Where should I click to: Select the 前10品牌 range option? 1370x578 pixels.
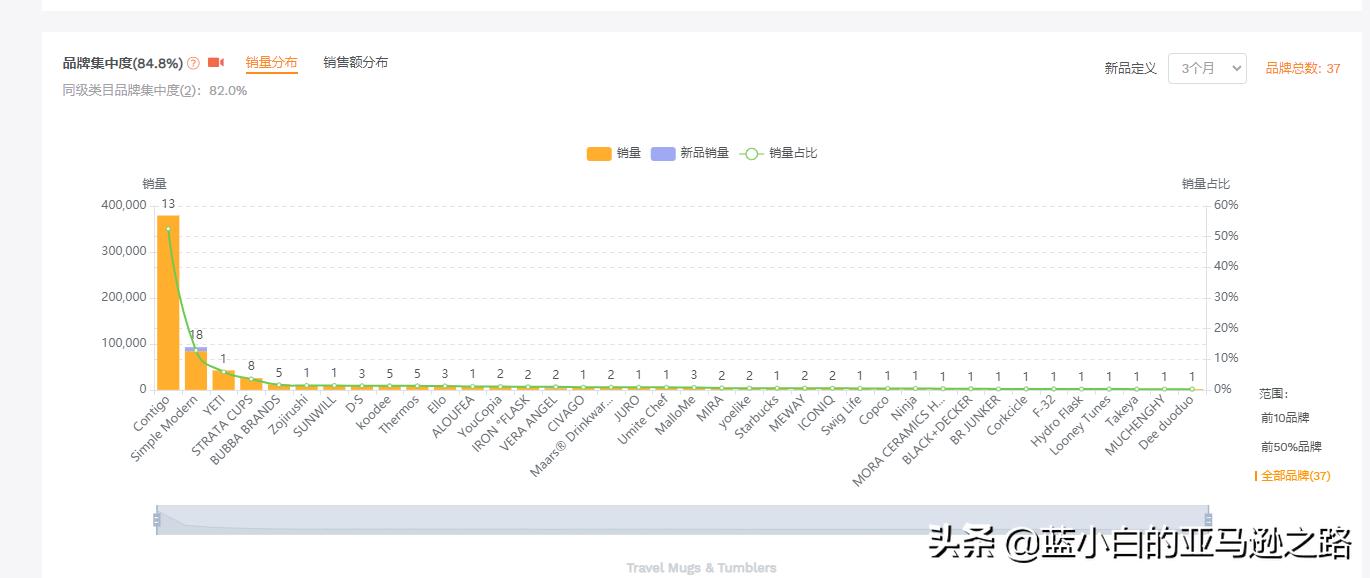click(1285, 417)
